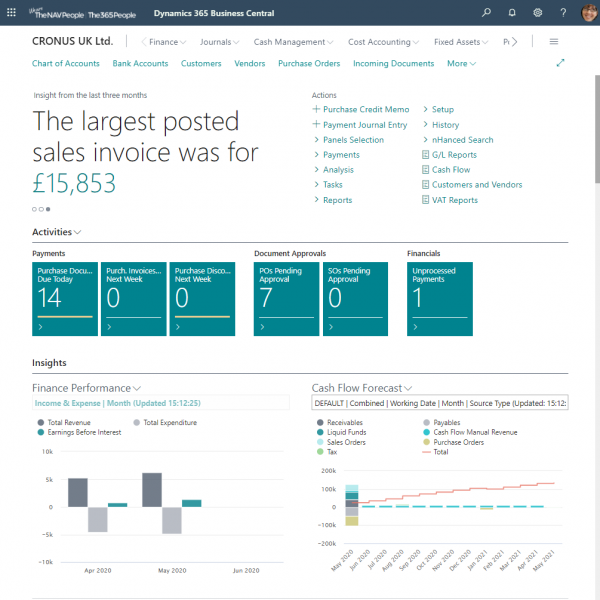Expand the Reports action group
The height and width of the screenshot is (600, 600).
[333, 200]
